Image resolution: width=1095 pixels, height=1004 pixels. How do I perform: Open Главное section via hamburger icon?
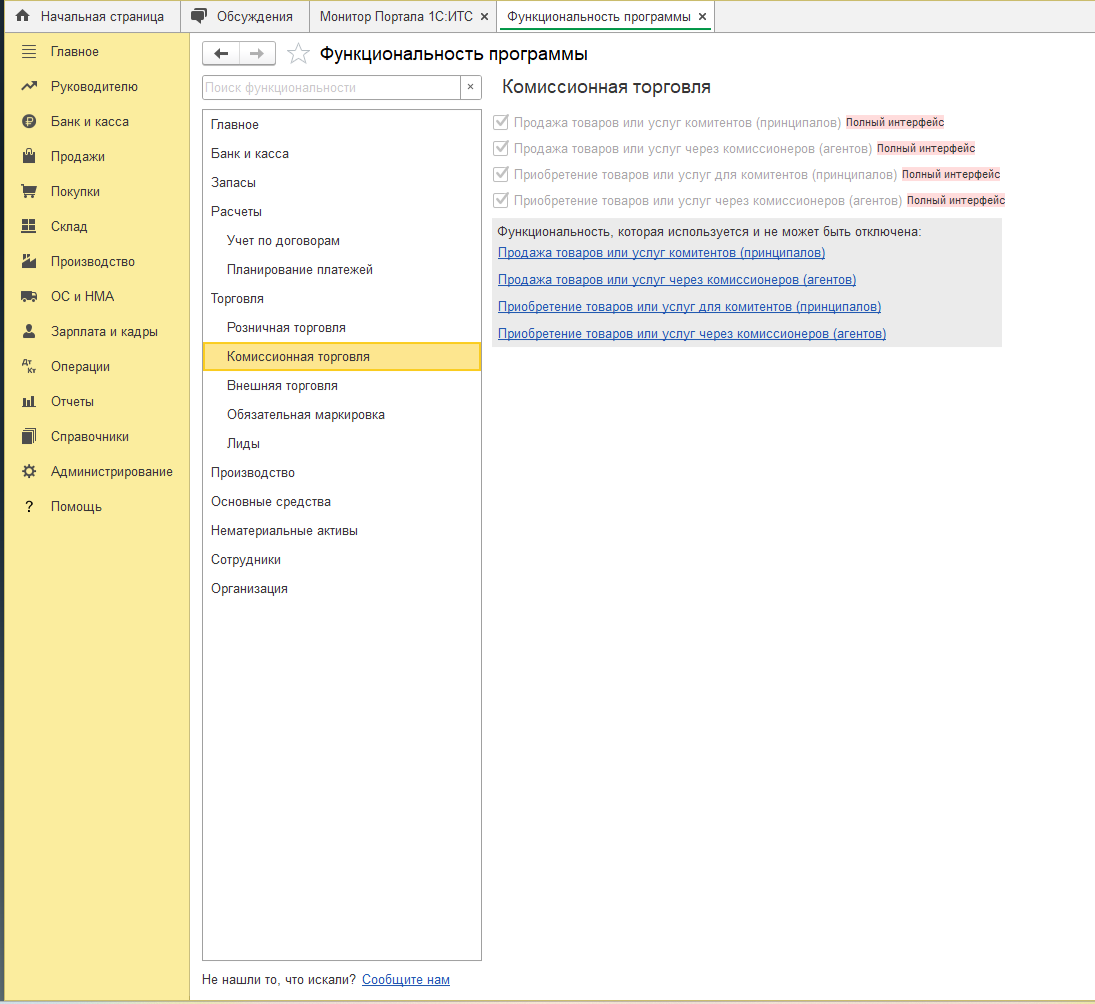[29, 52]
